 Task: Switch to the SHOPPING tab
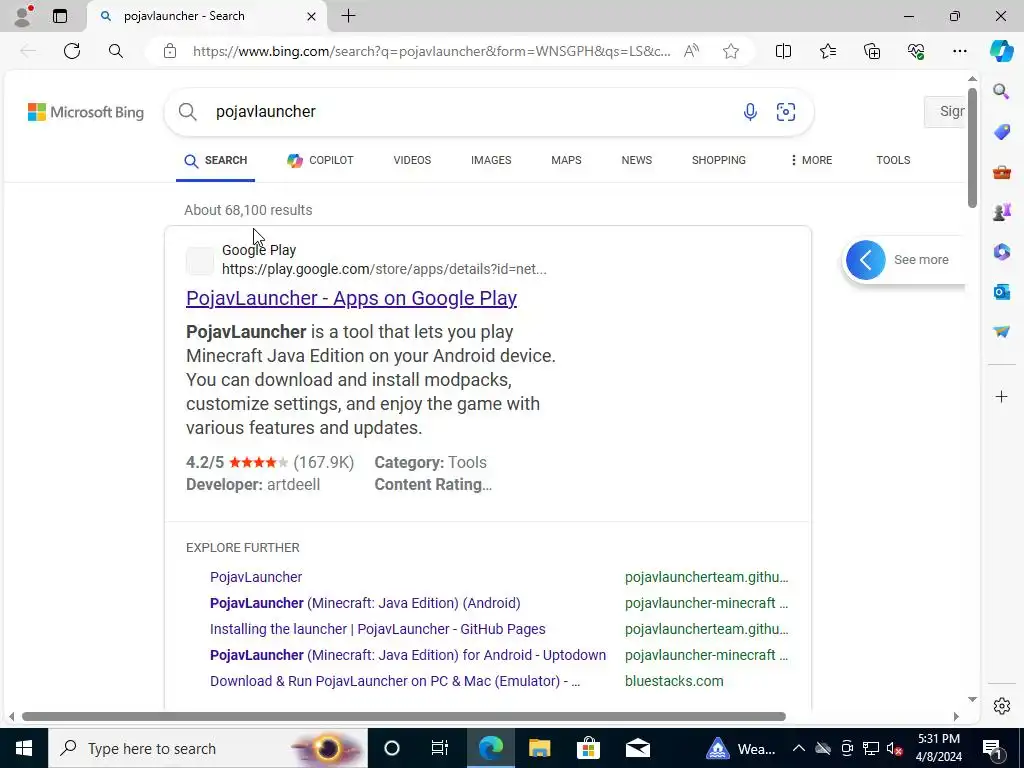point(718,161)
